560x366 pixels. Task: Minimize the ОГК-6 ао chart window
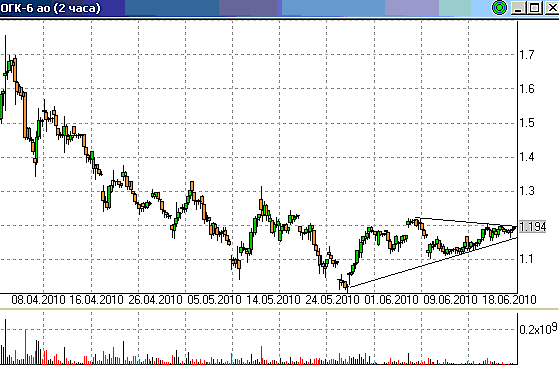click(518, 8)
